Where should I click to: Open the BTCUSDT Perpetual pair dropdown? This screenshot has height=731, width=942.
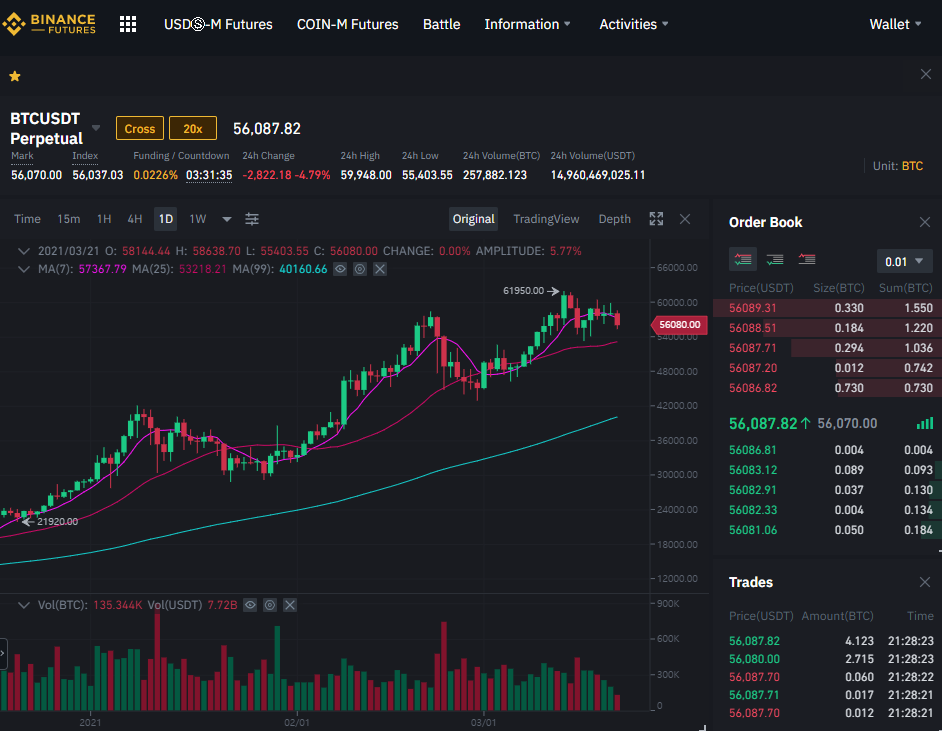tap(96, 129)
